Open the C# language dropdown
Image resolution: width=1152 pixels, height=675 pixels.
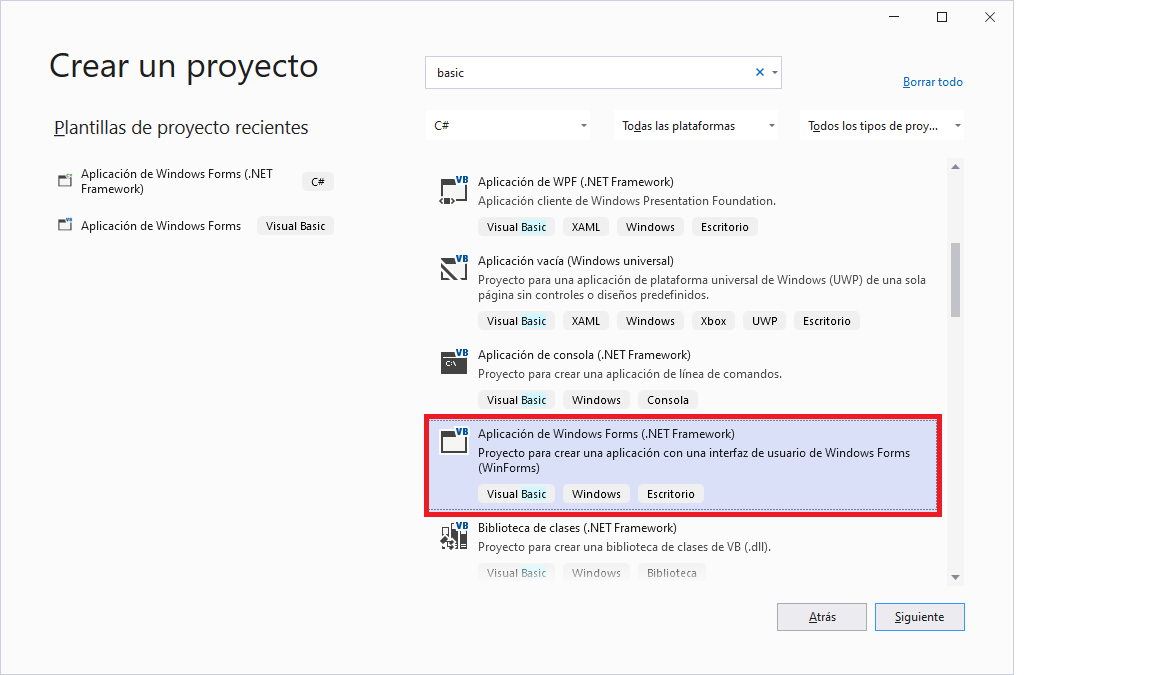click(507, 124)
